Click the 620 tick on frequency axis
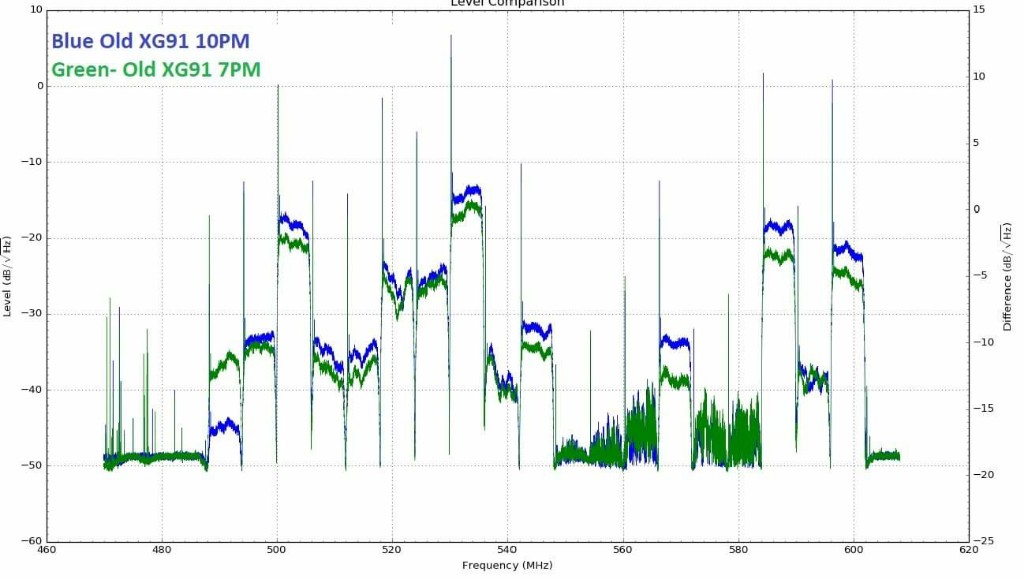1024x579 pixels. coord(968,550)
